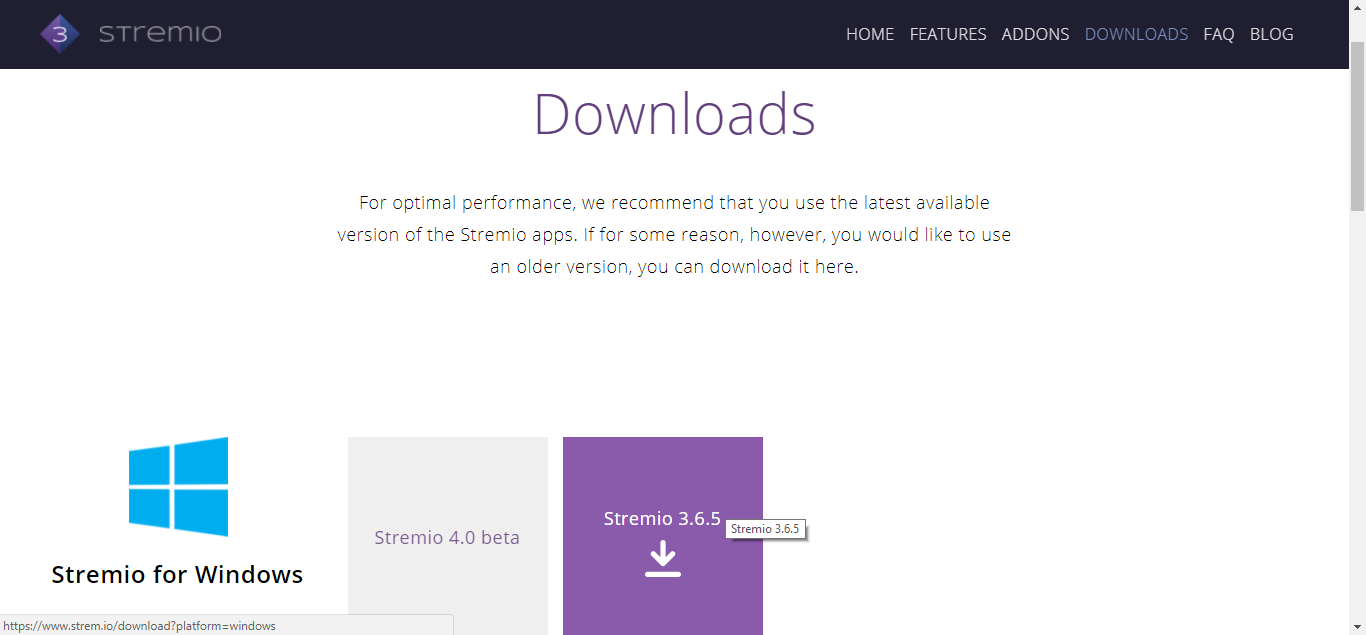Visit the BLOG link in the navigation

coord(1272,34)
